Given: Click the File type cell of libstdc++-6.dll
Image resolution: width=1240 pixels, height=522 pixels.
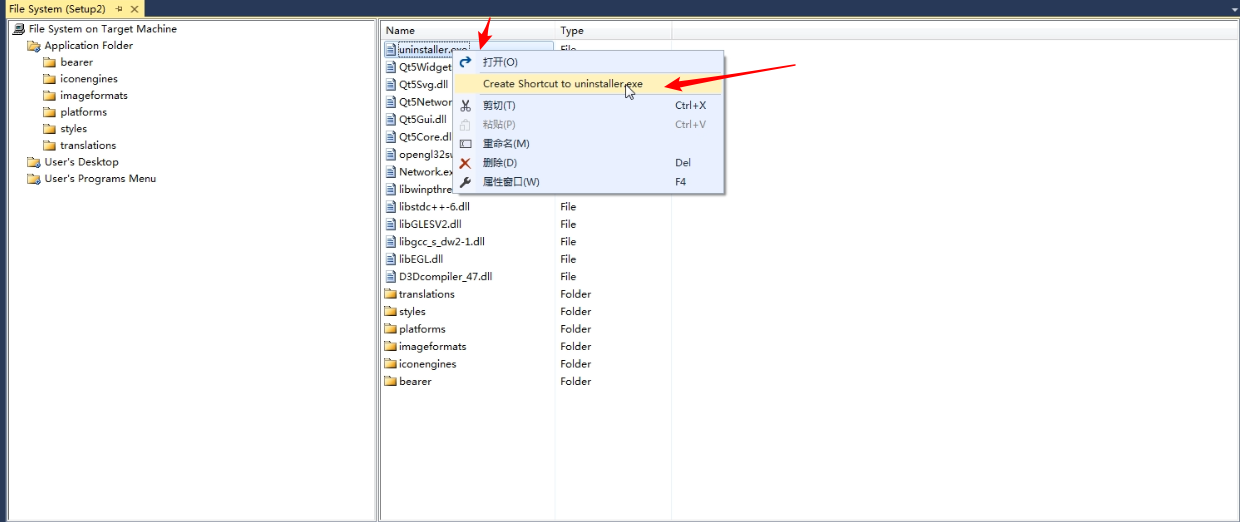Looking at the screenshot, I should click(x=568, y=207).
